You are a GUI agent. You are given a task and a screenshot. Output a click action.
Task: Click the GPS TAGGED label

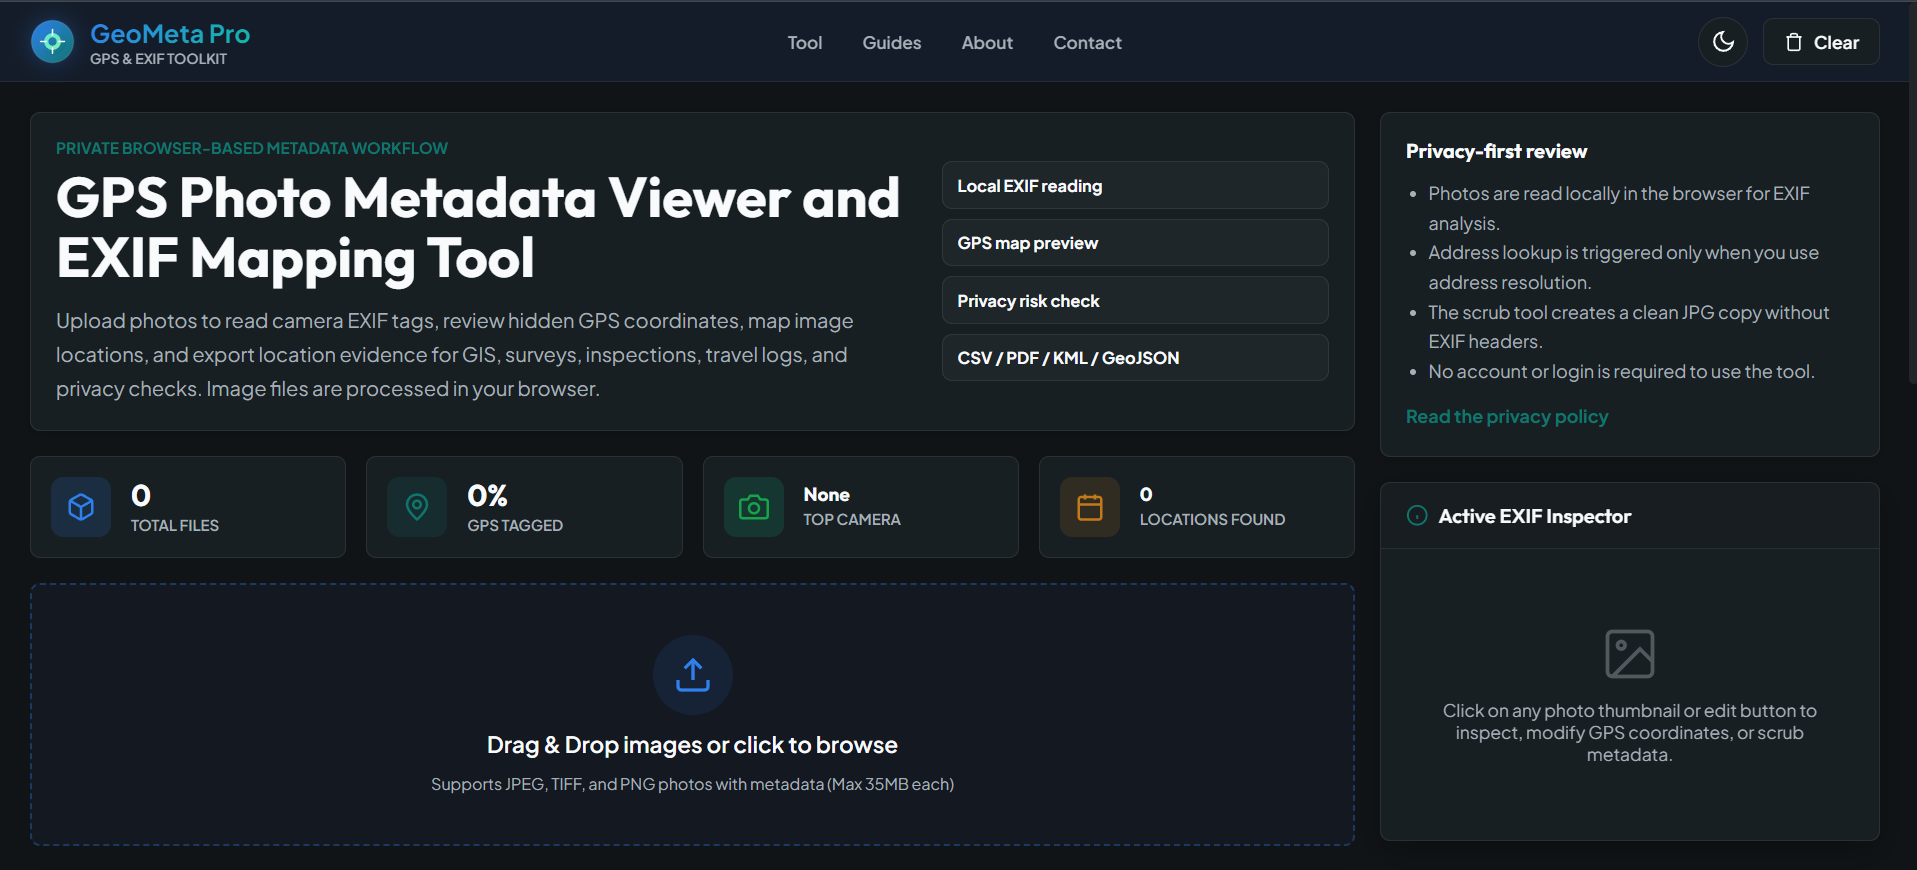(515, 526)
